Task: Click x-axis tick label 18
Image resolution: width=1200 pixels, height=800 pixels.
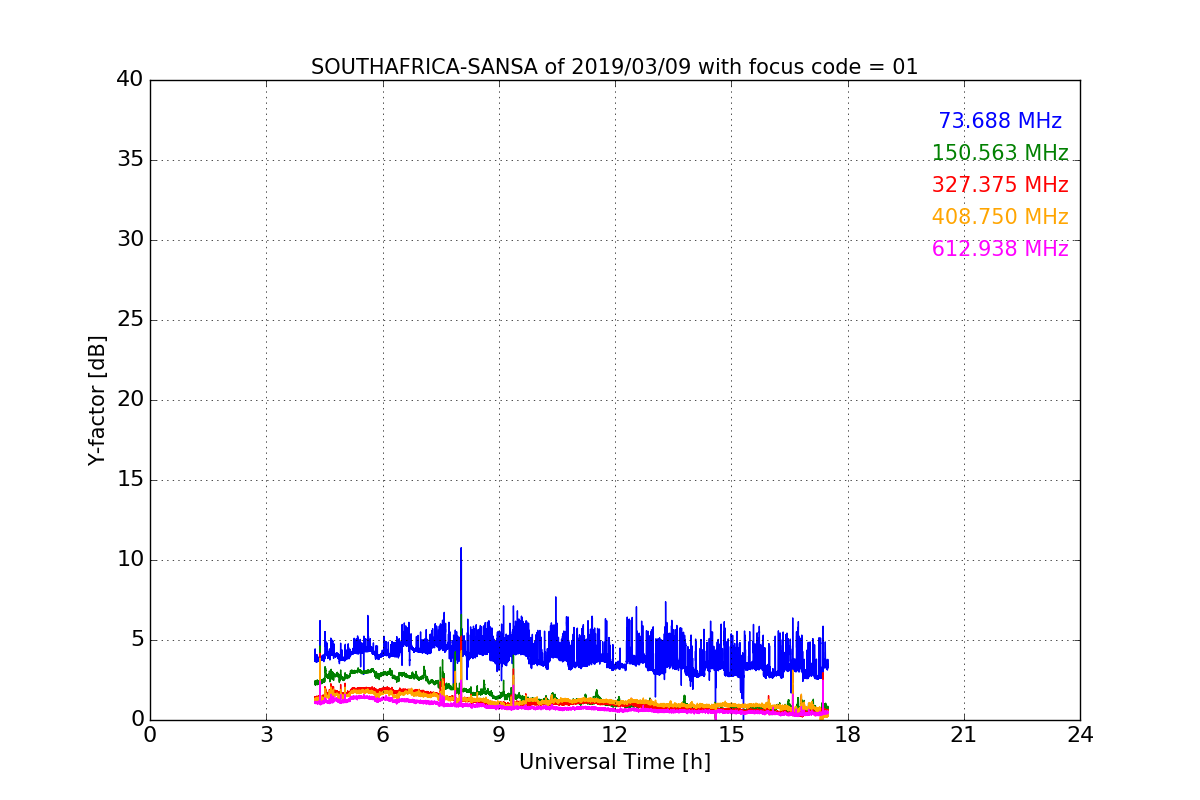Action: (848, 734)
